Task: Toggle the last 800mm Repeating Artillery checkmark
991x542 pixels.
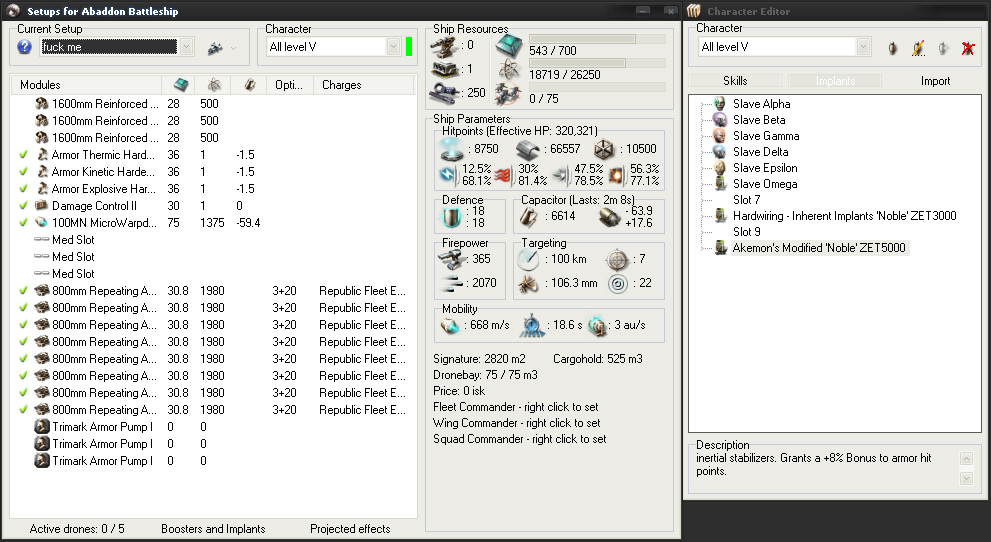Action: [23, 410]
